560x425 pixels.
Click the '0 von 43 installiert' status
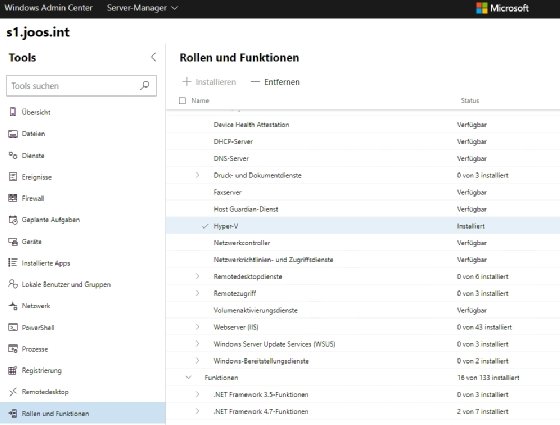(x=484, y=327)
